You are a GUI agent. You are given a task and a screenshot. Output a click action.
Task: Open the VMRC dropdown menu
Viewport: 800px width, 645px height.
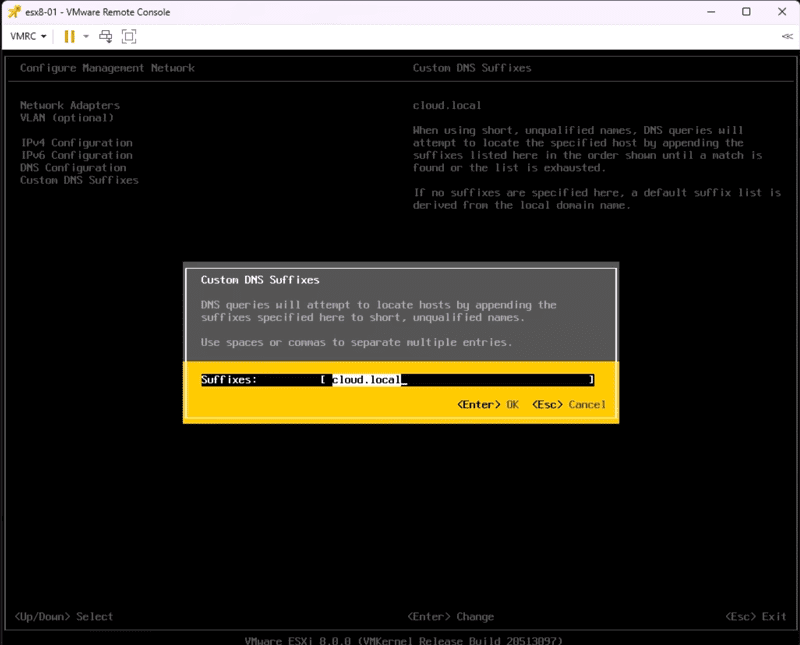coord(28,36)
